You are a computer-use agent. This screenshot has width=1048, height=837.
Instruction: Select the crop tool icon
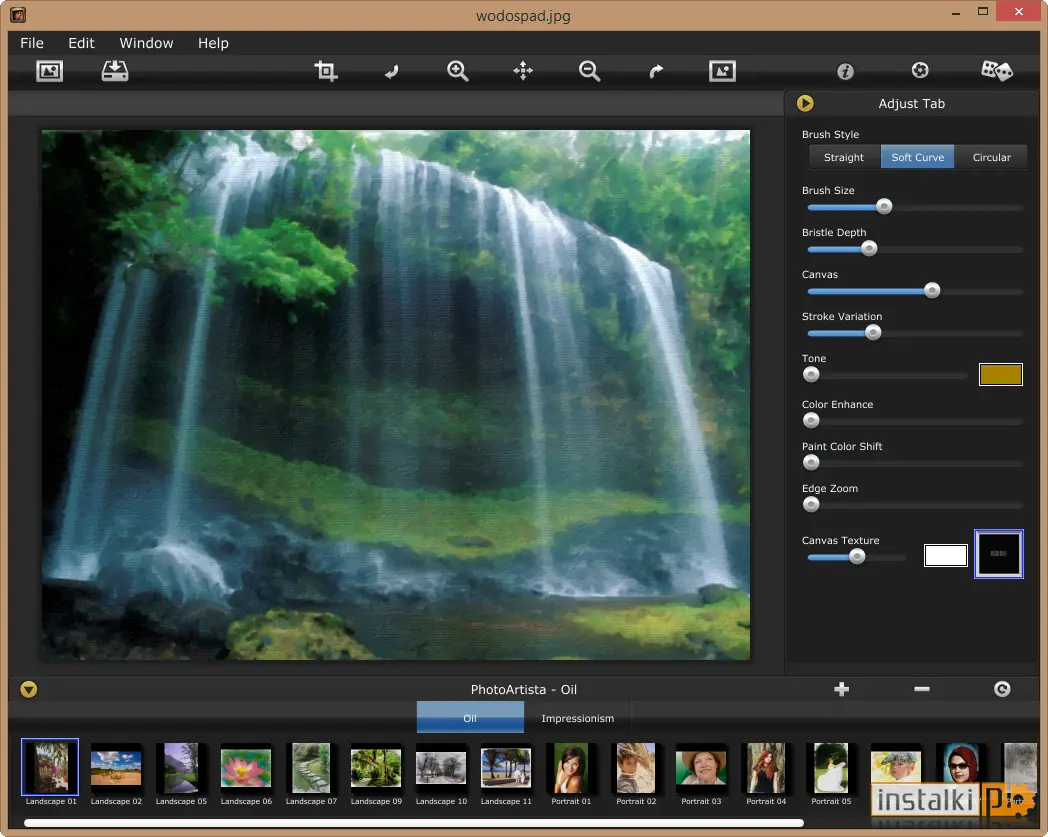326,71
